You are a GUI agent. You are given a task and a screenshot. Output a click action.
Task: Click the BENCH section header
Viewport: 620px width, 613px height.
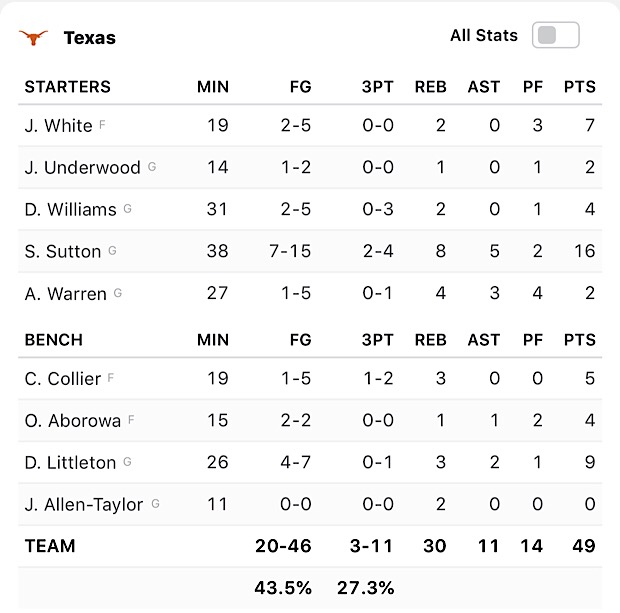[54, 340]
